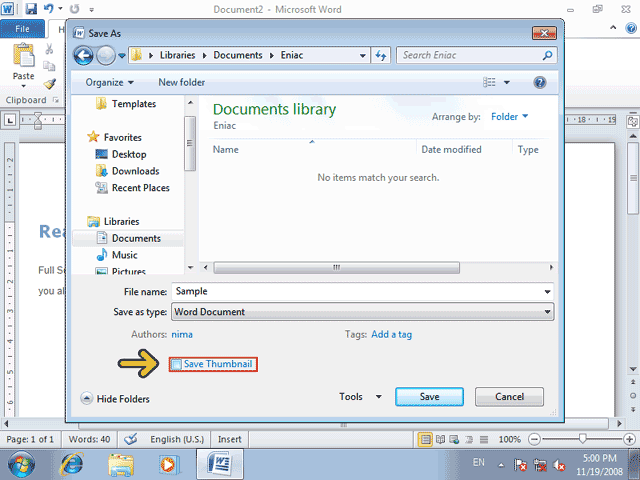Select Music under Libraries
This screenshot has height=480, width=640.
(117, 255)
